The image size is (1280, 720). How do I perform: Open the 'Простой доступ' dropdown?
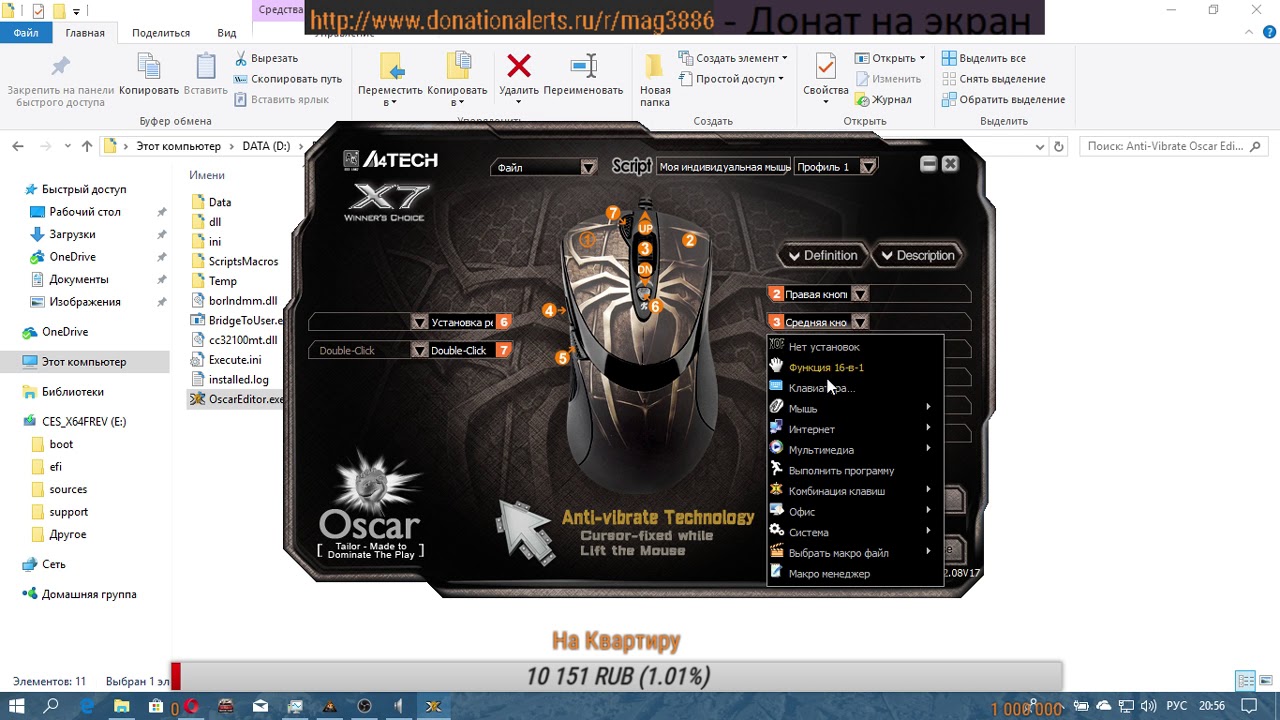tap(731, 79)
